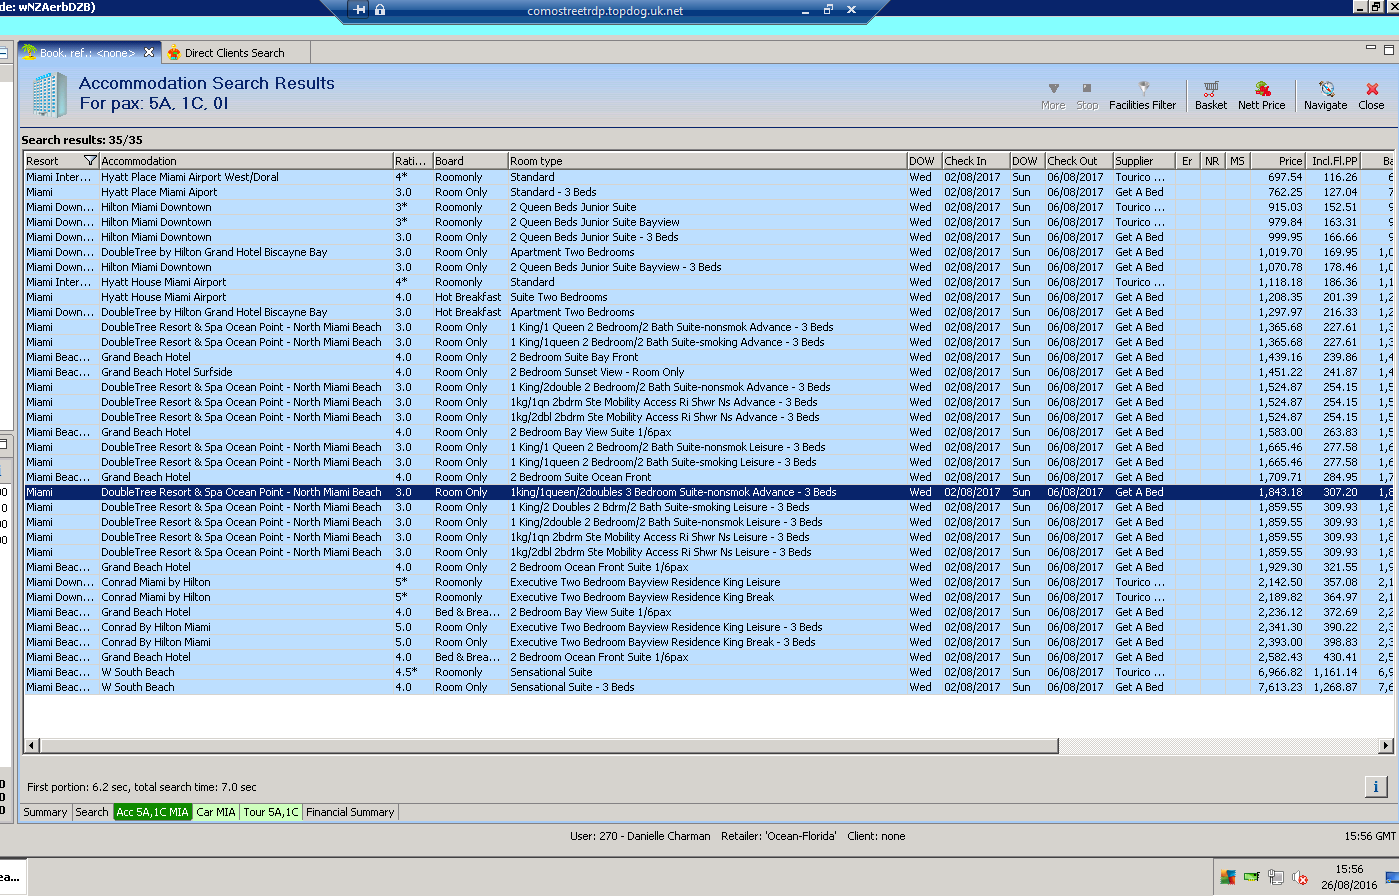The image size is (1399, 896).
Task: Switch to Direct Clients Search tab
Action: (233, 53)
